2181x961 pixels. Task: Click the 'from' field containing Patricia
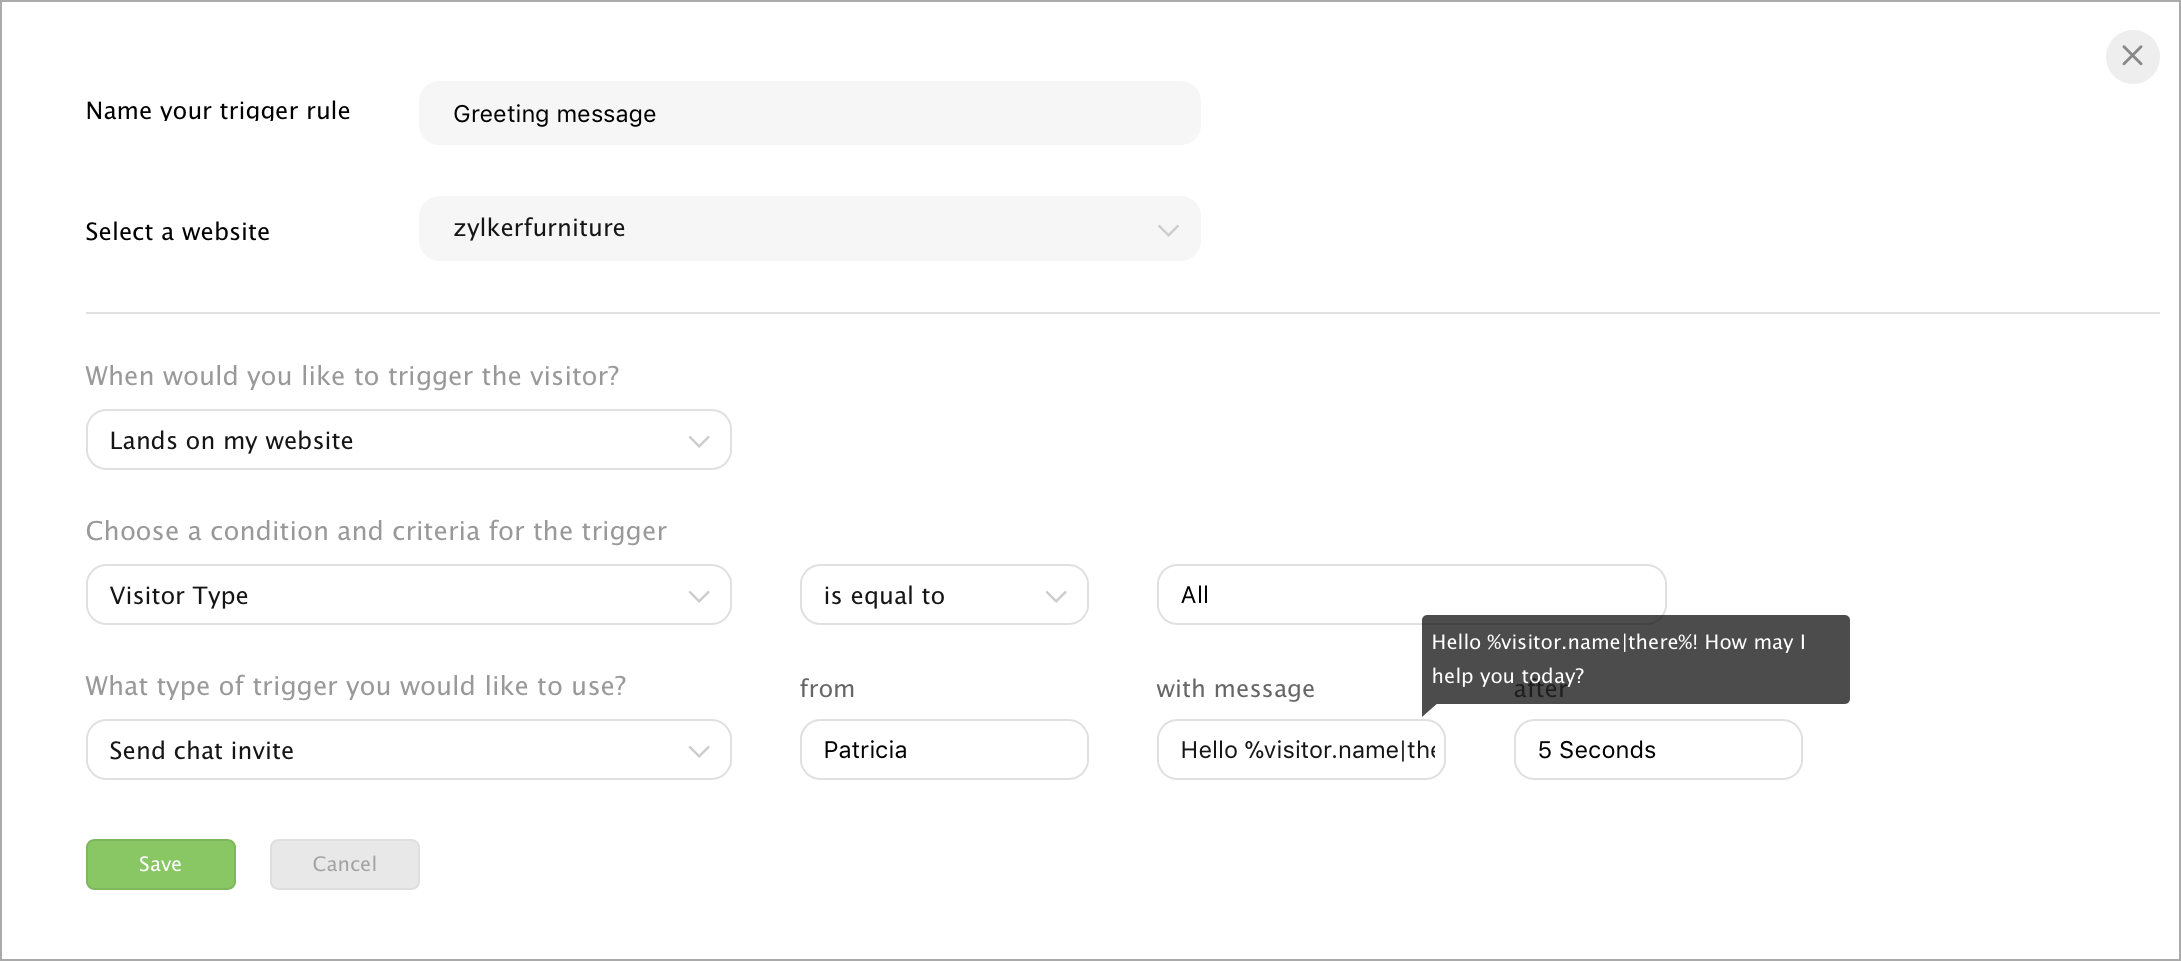coord(944,750)
